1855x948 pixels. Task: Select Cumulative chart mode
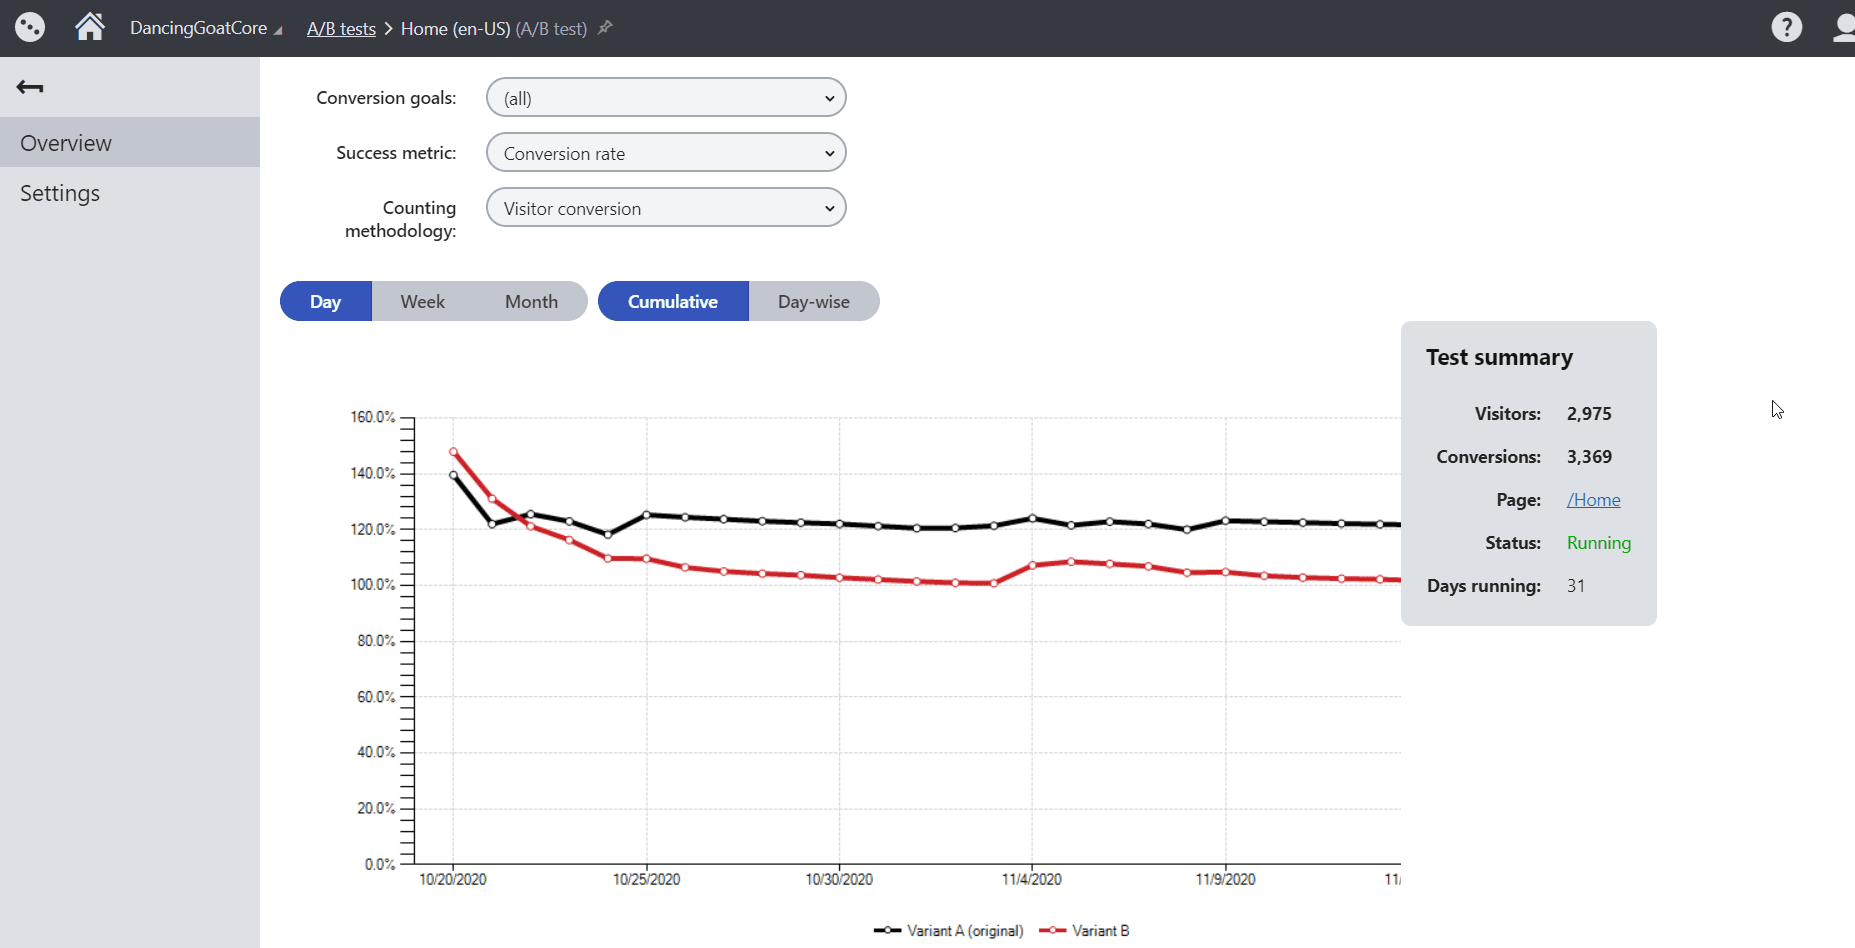(x=672, y=301)
